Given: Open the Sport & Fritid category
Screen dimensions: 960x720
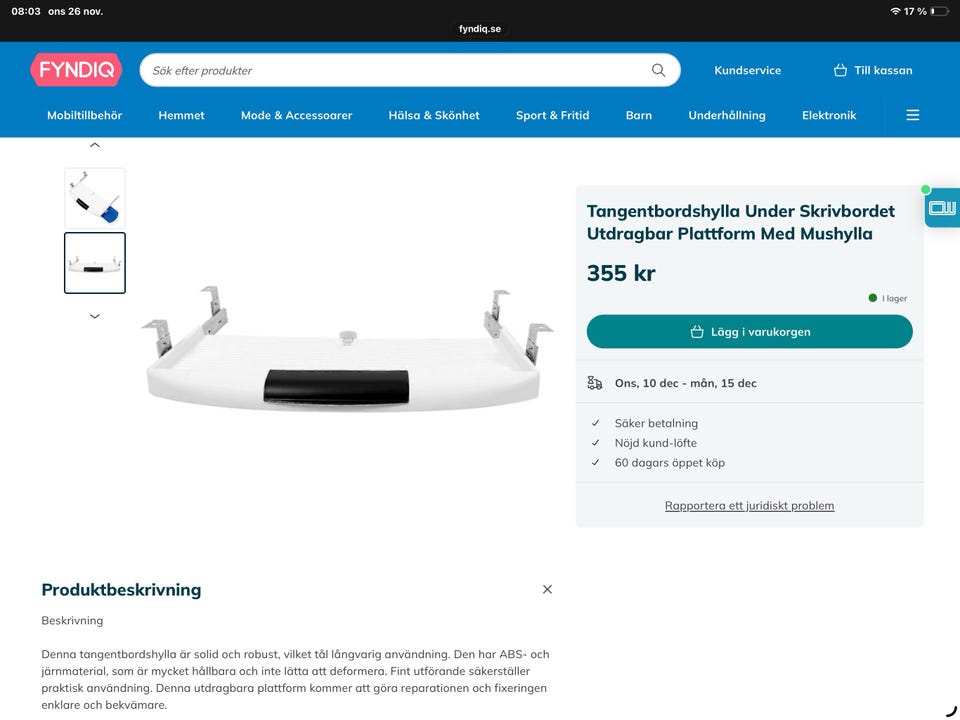Looking at the screenshot, I should pos(552,115).
